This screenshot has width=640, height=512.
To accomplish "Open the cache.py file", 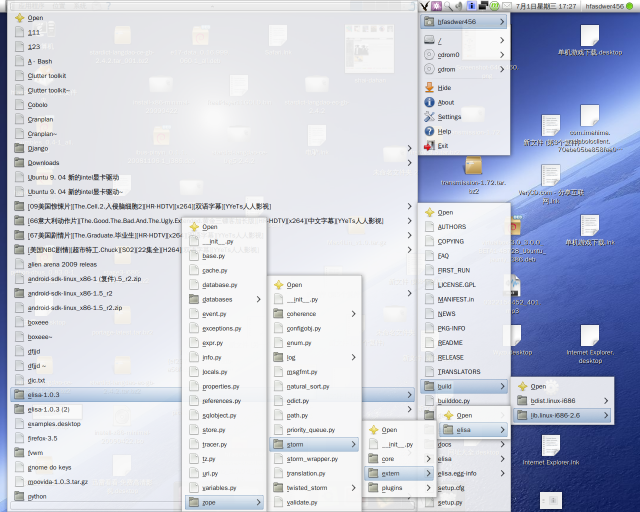I will (215, 270).
